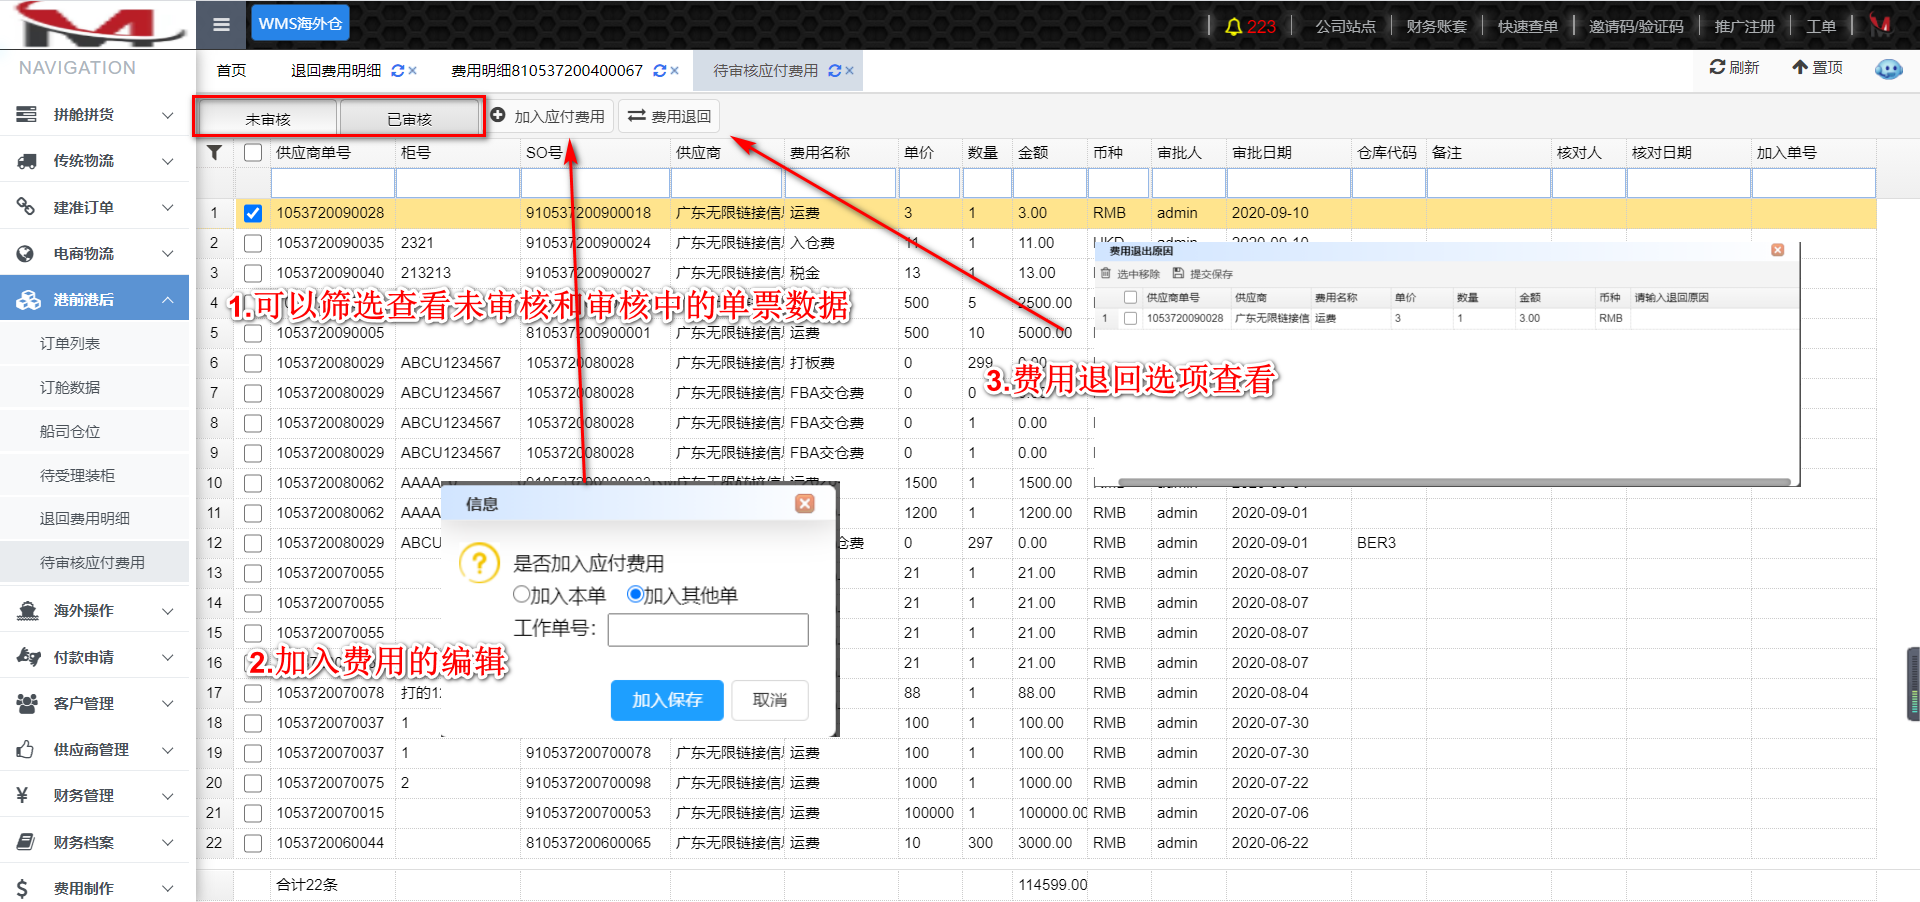Open the blue chat assistant icon

pos(1888,69)
